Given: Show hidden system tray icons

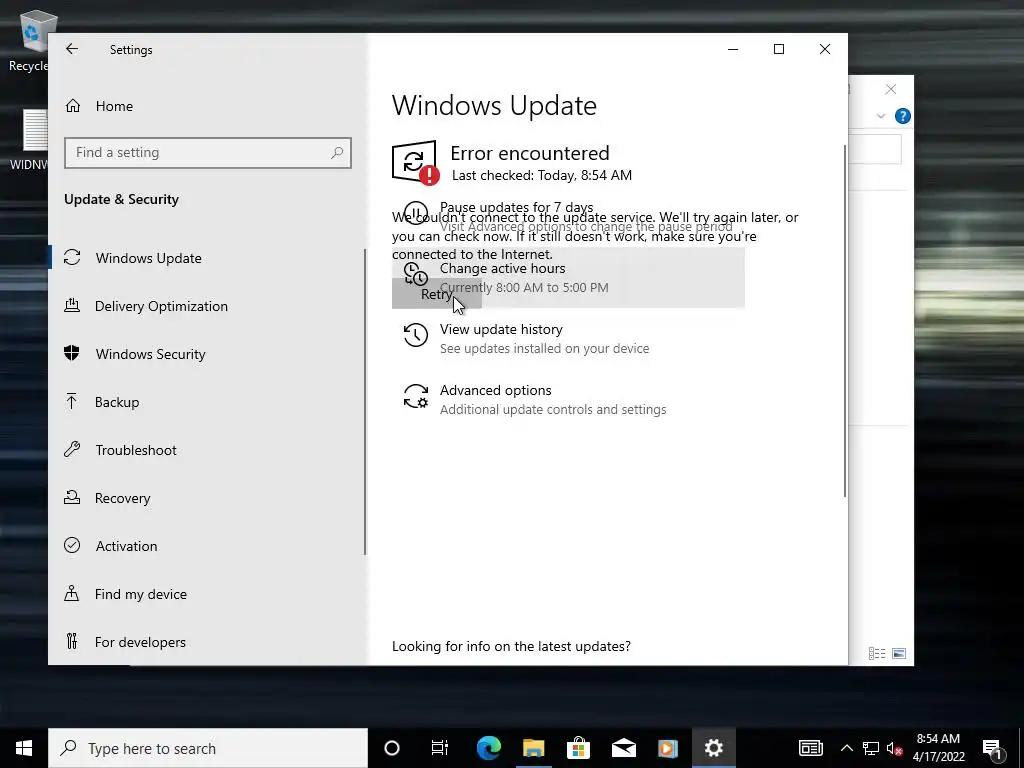Looking at the screenshot, I should point(846,748).
